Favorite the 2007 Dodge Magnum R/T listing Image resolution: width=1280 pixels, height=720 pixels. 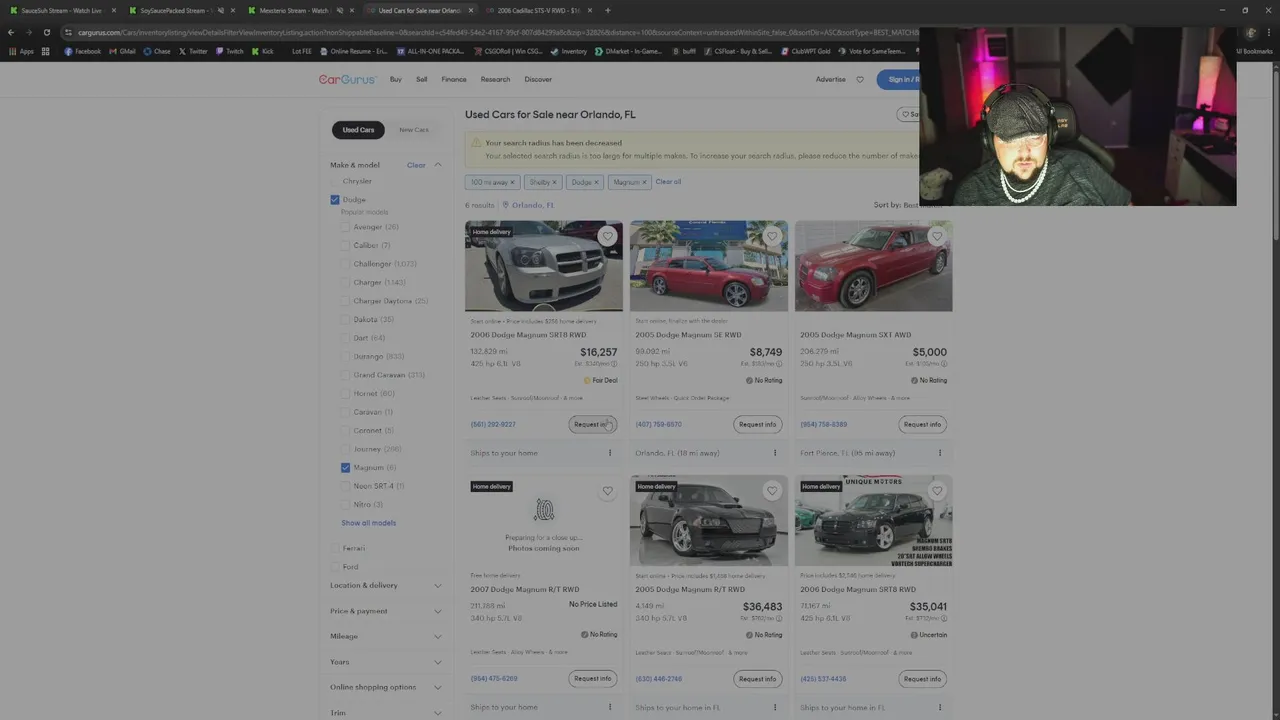coord(607,491)
